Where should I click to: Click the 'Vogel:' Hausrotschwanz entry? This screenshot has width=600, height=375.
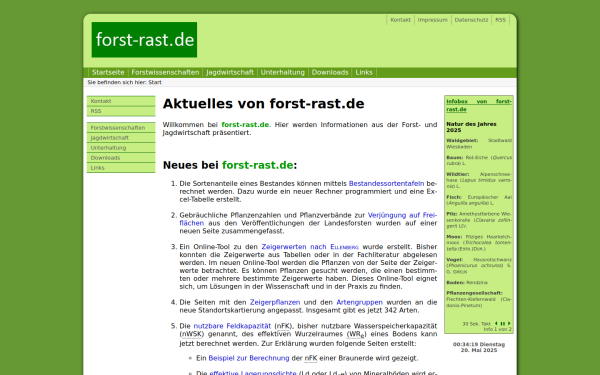[x=479, y=266]
